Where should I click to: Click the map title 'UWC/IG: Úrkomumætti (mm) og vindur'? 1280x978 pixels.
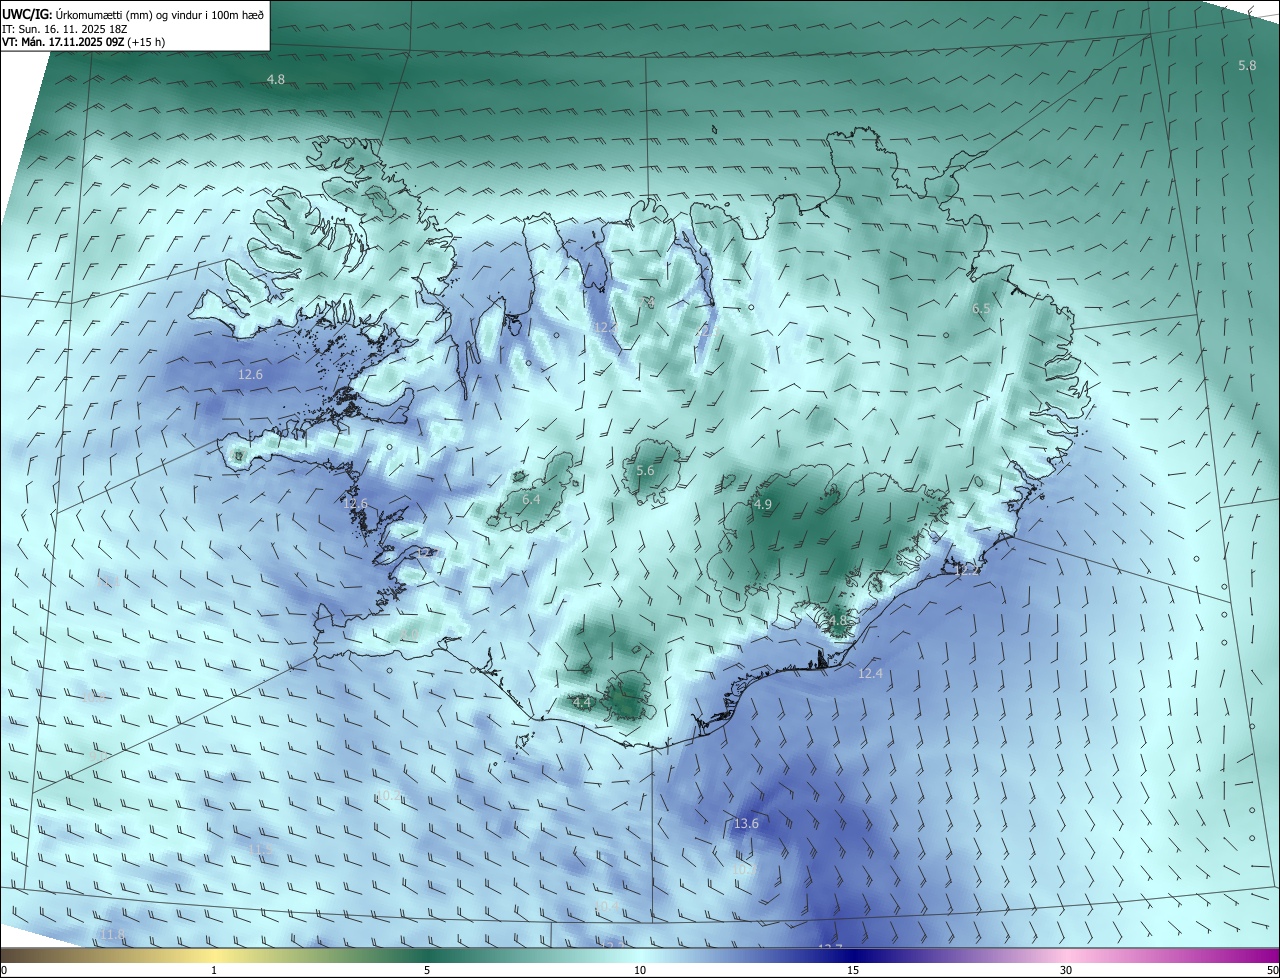coord(133,14)
